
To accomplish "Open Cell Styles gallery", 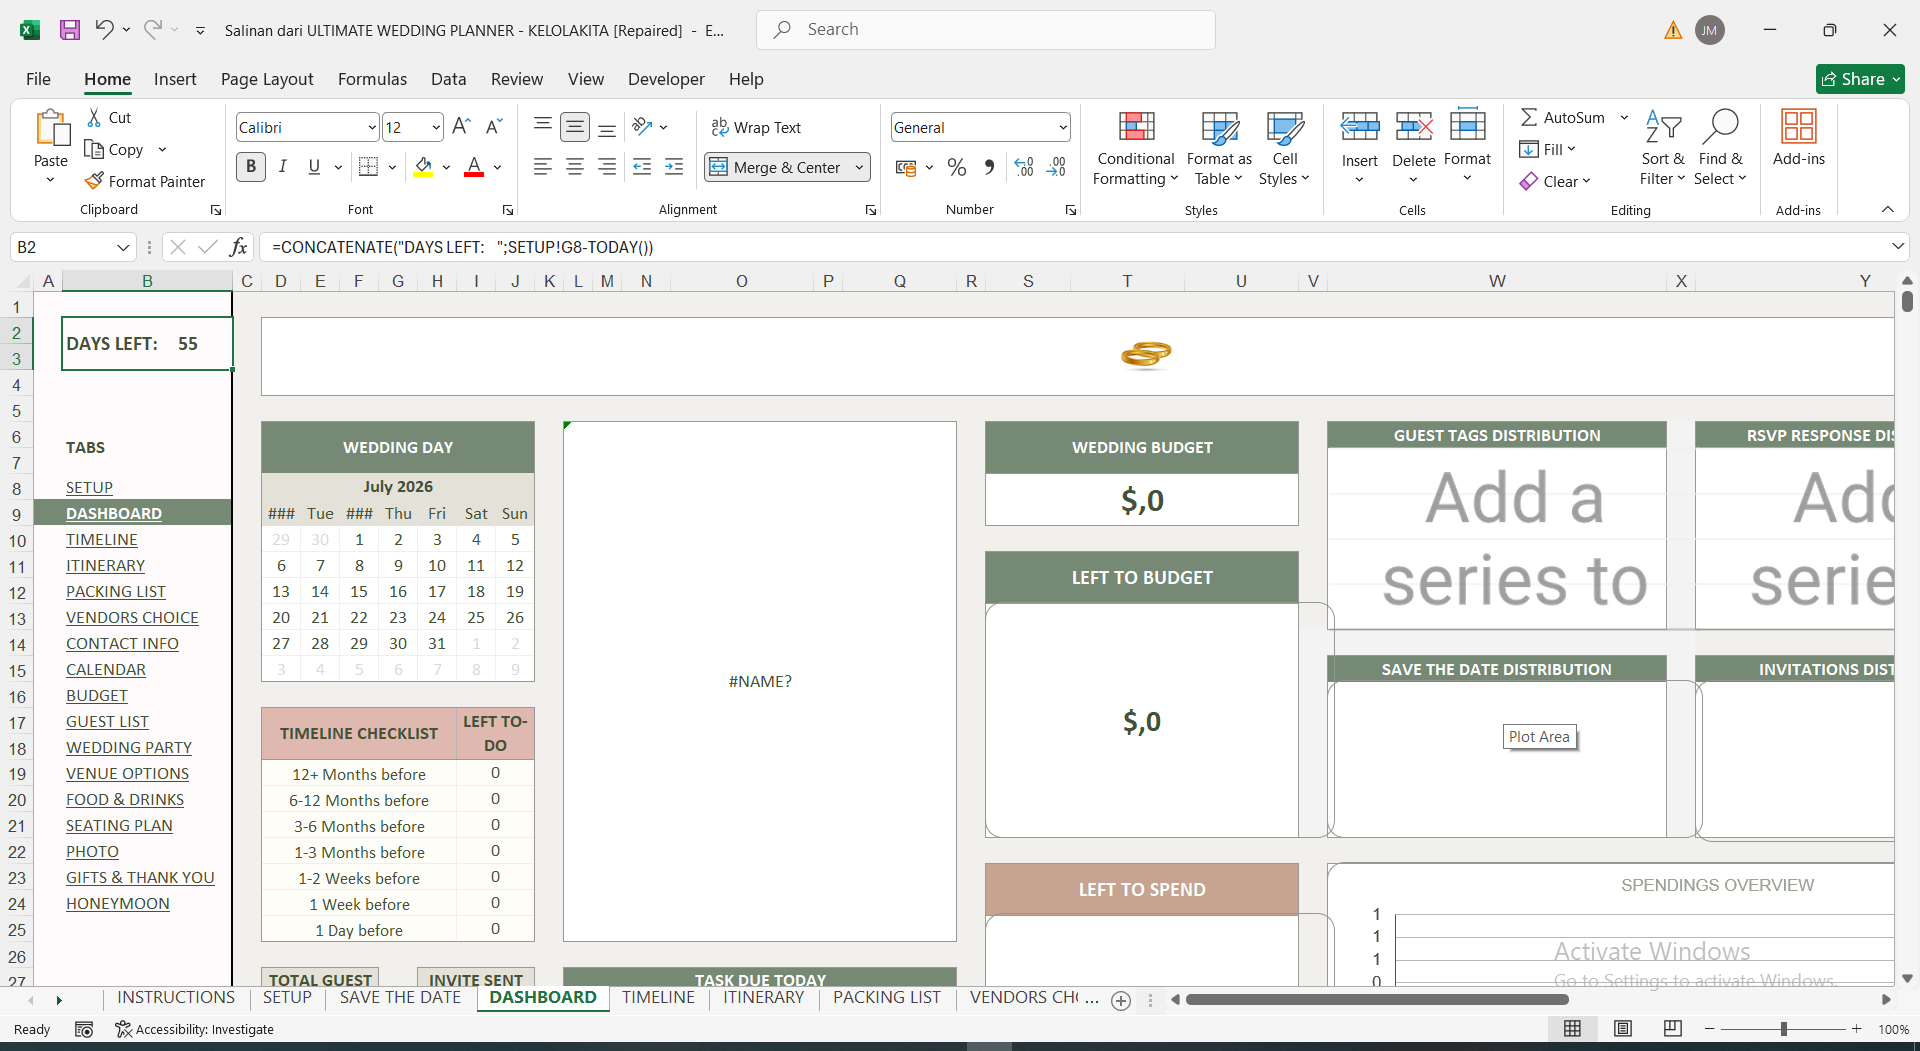I will pos(1284,148).
